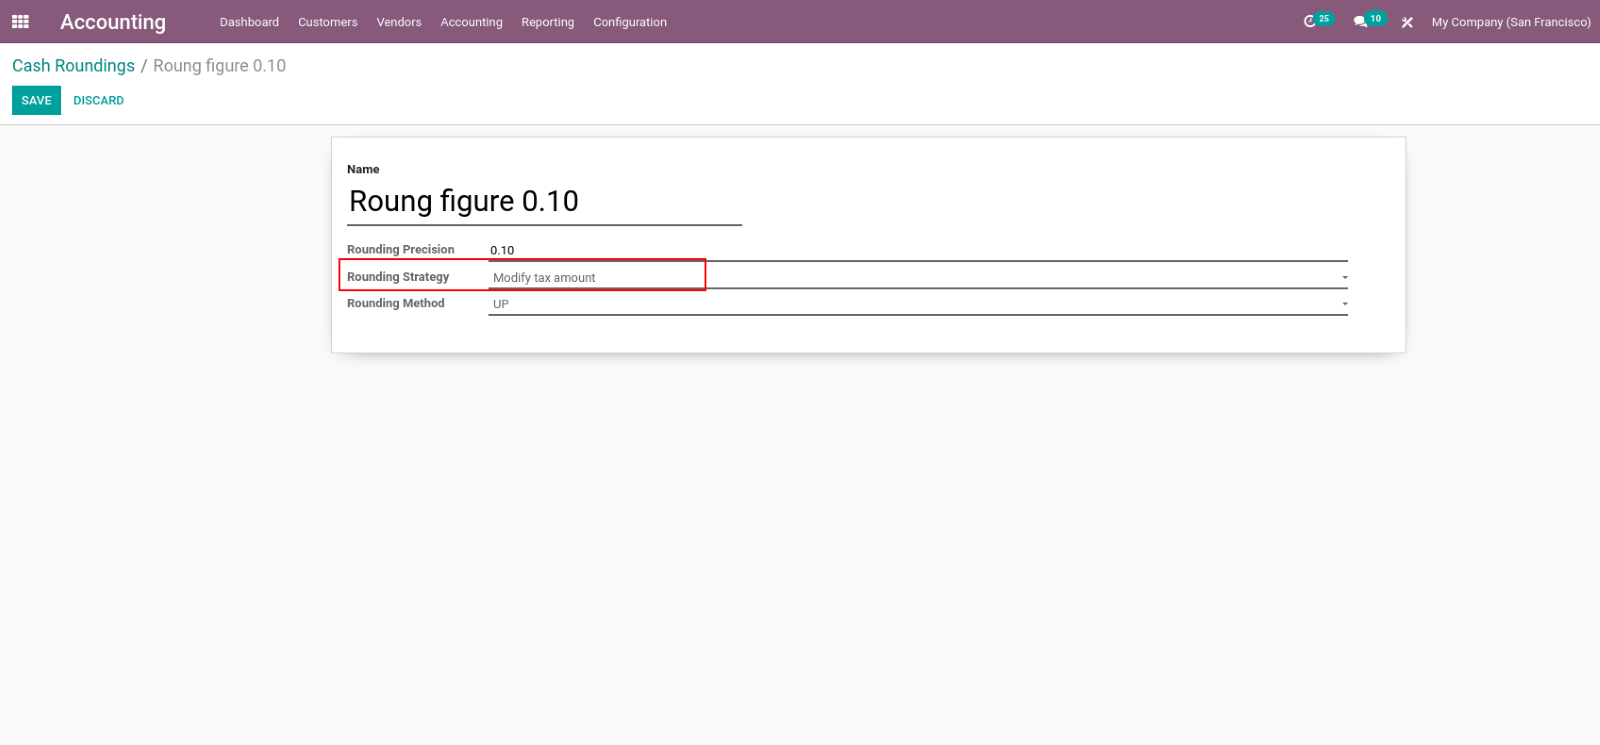Open the Accounting menu item

point(471,22)
